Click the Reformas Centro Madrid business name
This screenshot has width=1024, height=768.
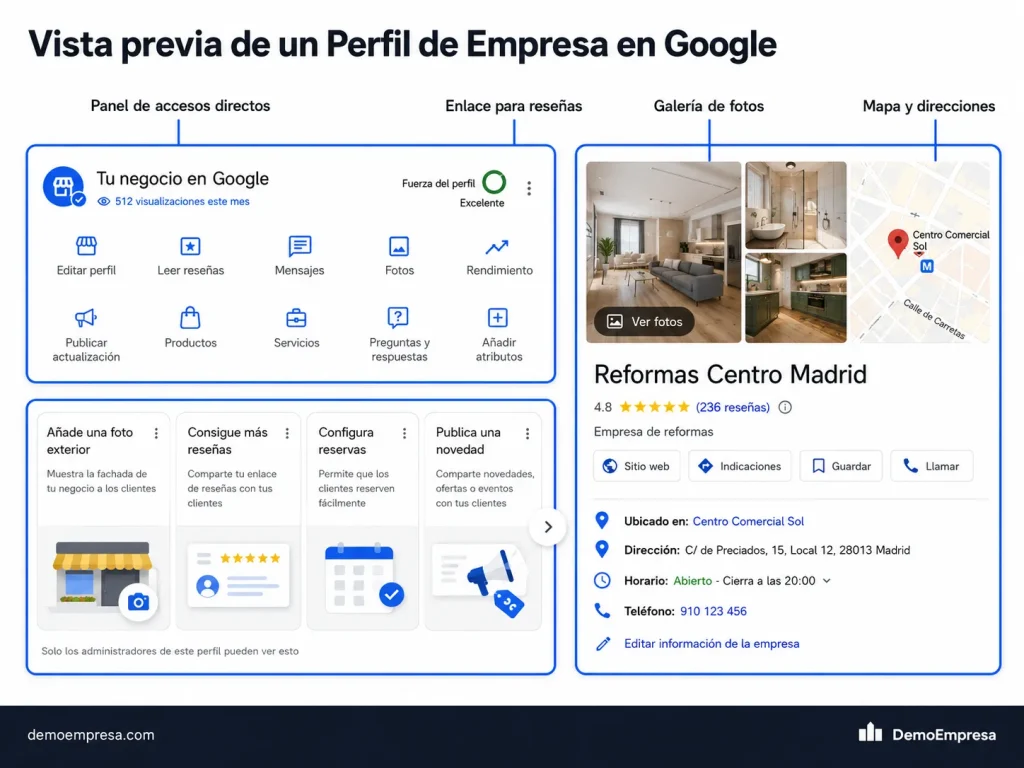tap(730, 374)
